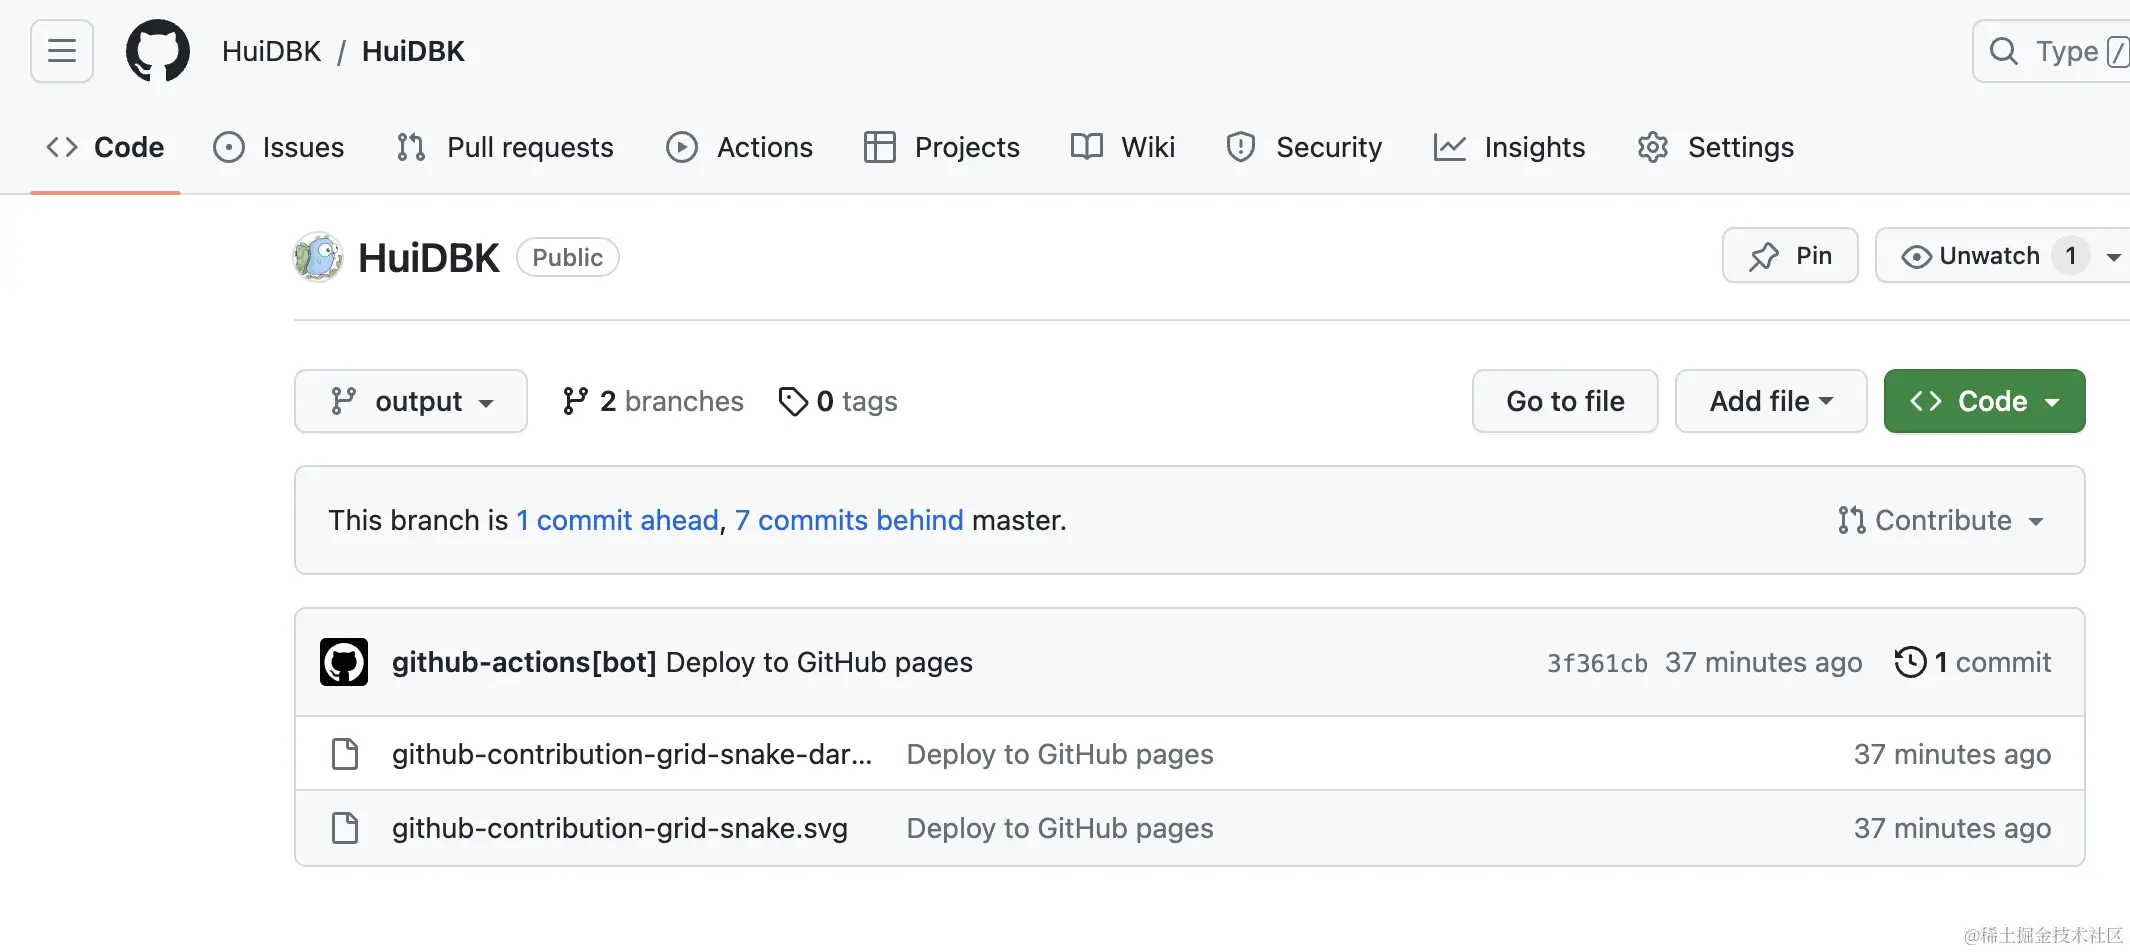Click file icon for github-contribution-grid-snake.svg
This screenshot has height=952, width=2130.
tap(345, 828)
